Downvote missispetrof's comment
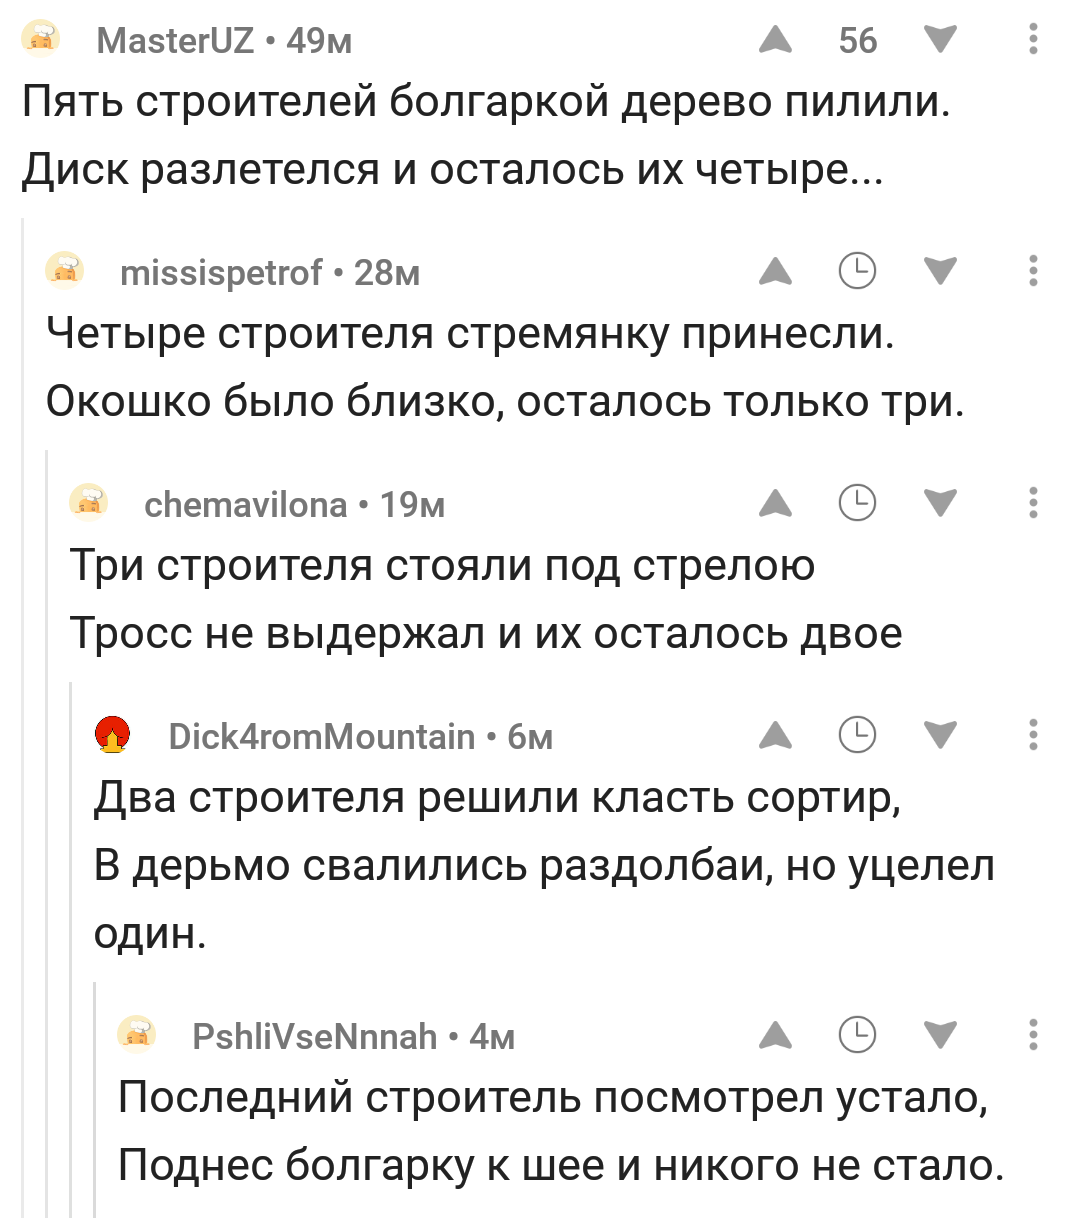 pos(940,271)
